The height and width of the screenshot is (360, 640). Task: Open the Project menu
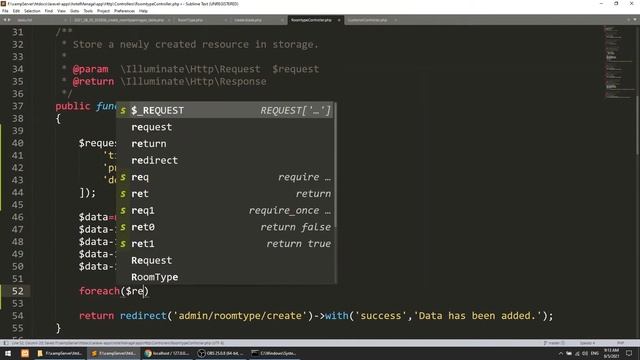click(x=104, y=11)
